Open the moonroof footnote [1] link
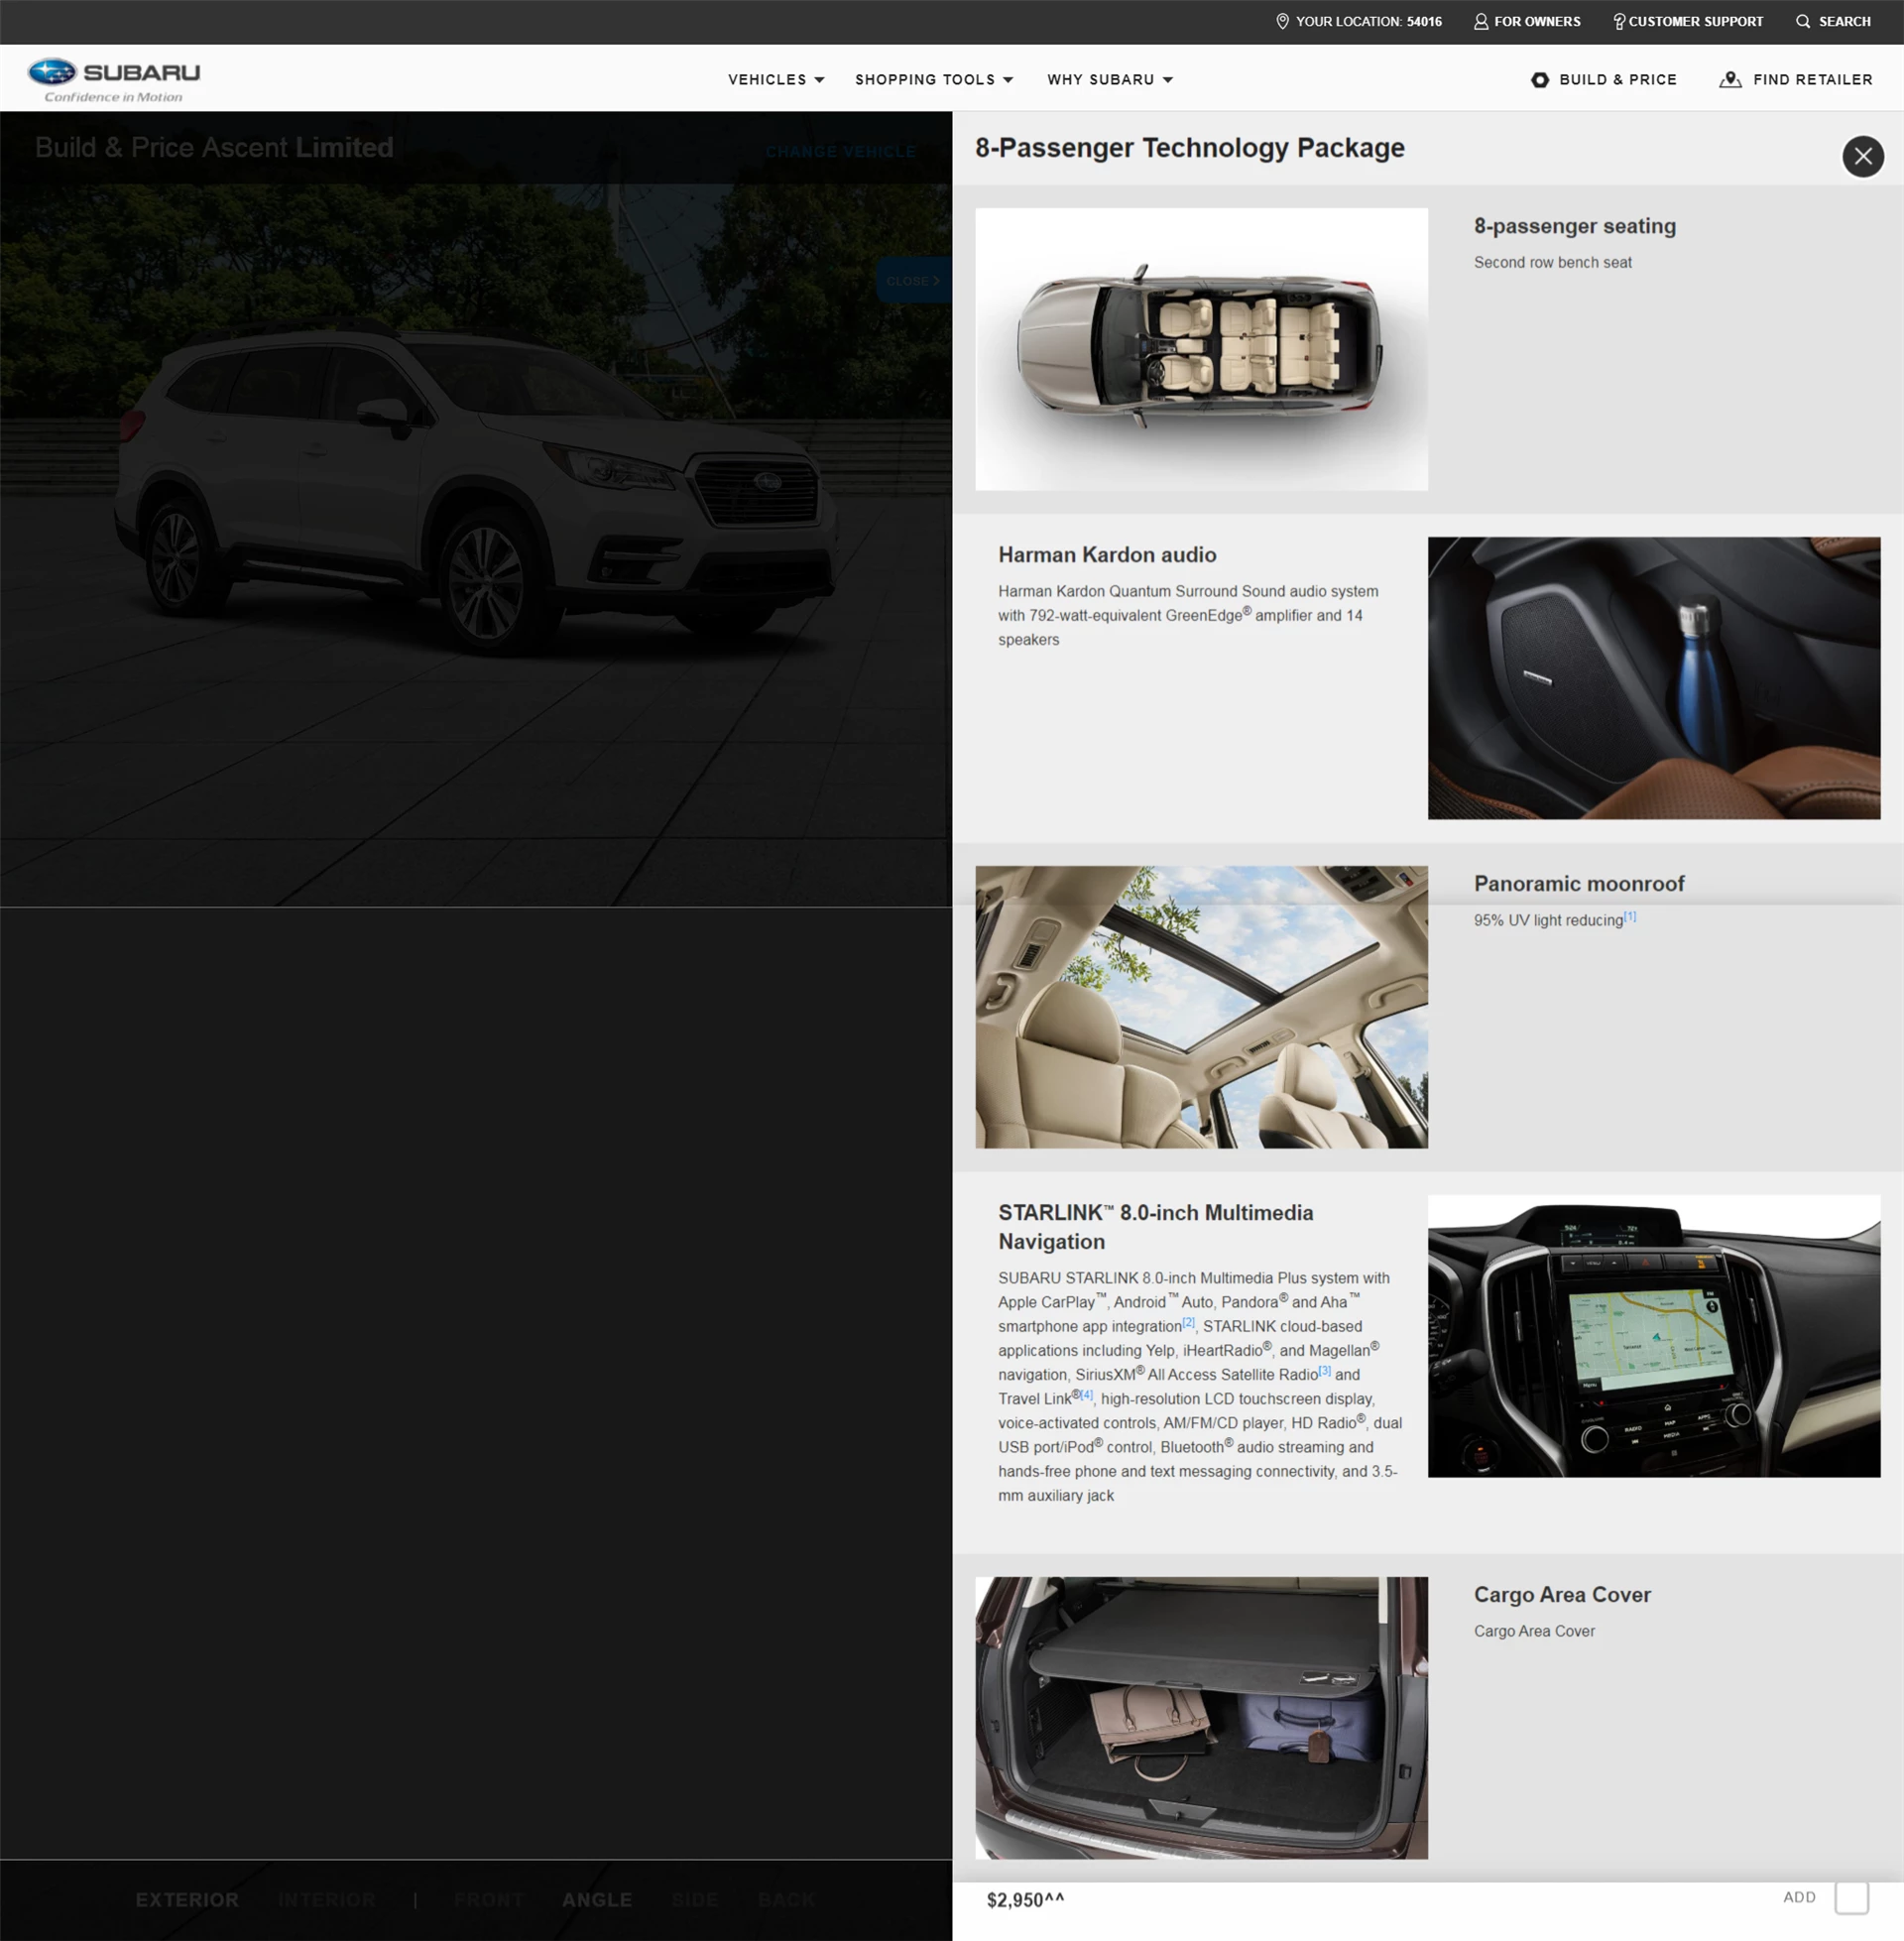Viewport: 1904px width, 1941px height. tap(1630, 916)
